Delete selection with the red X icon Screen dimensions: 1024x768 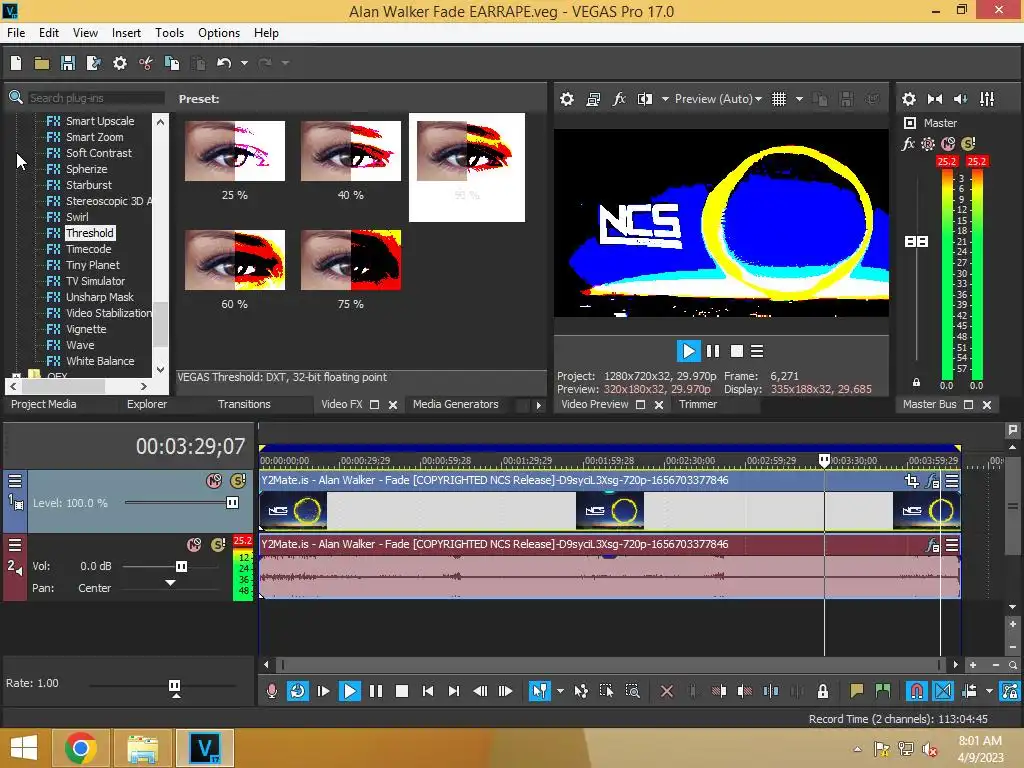click(x=666, y=691)
